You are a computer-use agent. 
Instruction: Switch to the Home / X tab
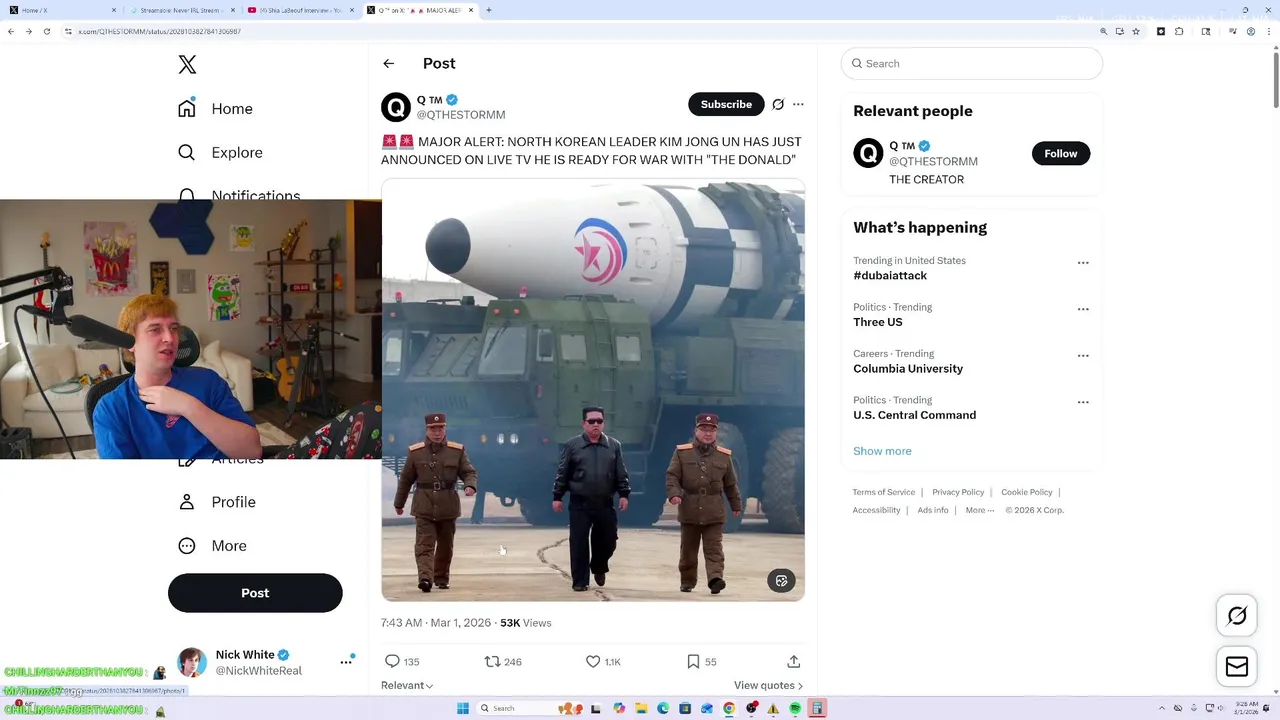pos(60,10)
